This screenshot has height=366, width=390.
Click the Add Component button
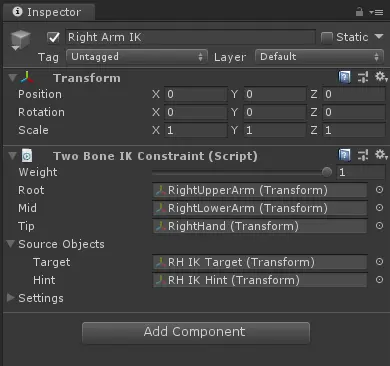(x=196, y=332)
